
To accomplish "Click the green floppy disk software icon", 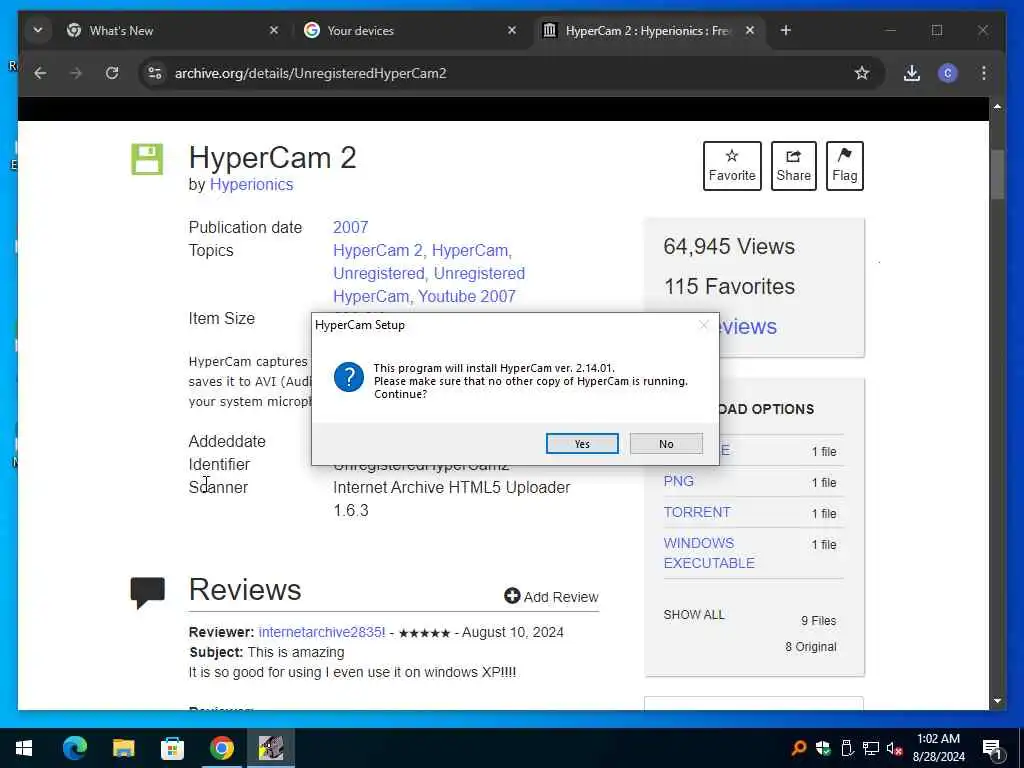I will pos(147,159).
